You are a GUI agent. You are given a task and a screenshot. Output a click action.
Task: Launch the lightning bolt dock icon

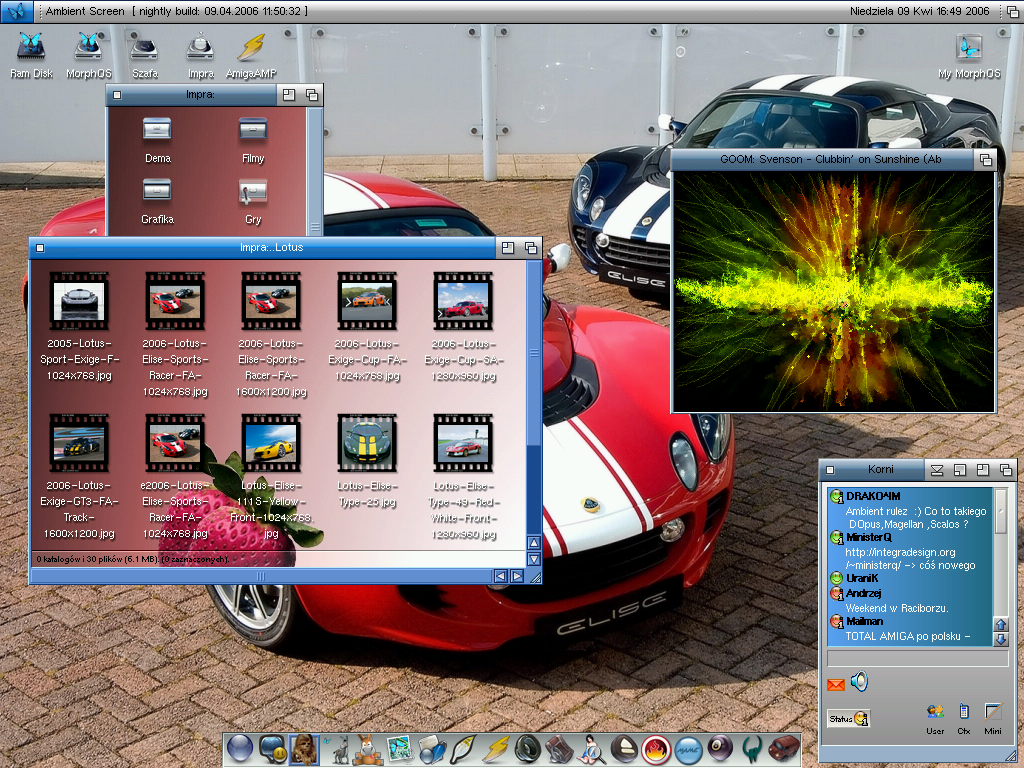(x=496, y=749)
